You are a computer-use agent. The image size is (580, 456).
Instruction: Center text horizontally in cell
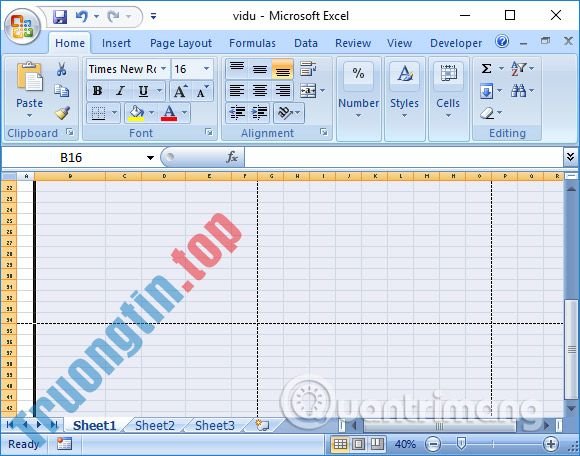click(260, 91)
